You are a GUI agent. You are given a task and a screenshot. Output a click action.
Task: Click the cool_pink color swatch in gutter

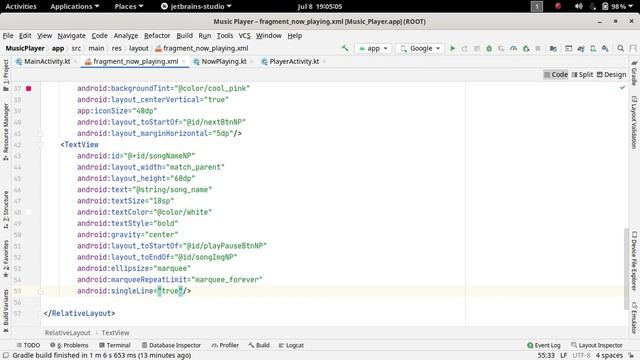[29, 88]
